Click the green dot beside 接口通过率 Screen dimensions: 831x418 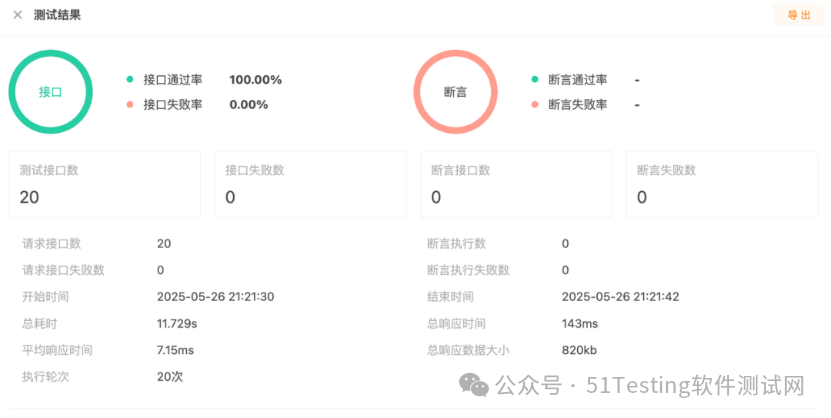[130, 79]
